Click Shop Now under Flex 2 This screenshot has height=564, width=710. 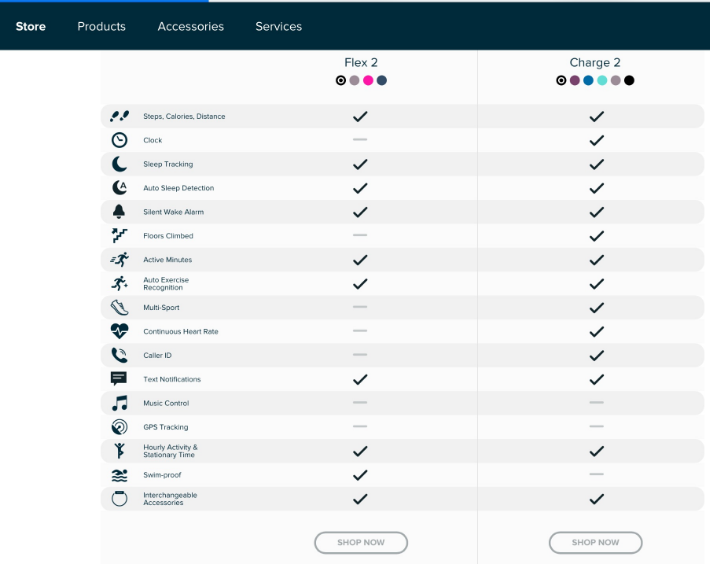[x=361, y=542]
